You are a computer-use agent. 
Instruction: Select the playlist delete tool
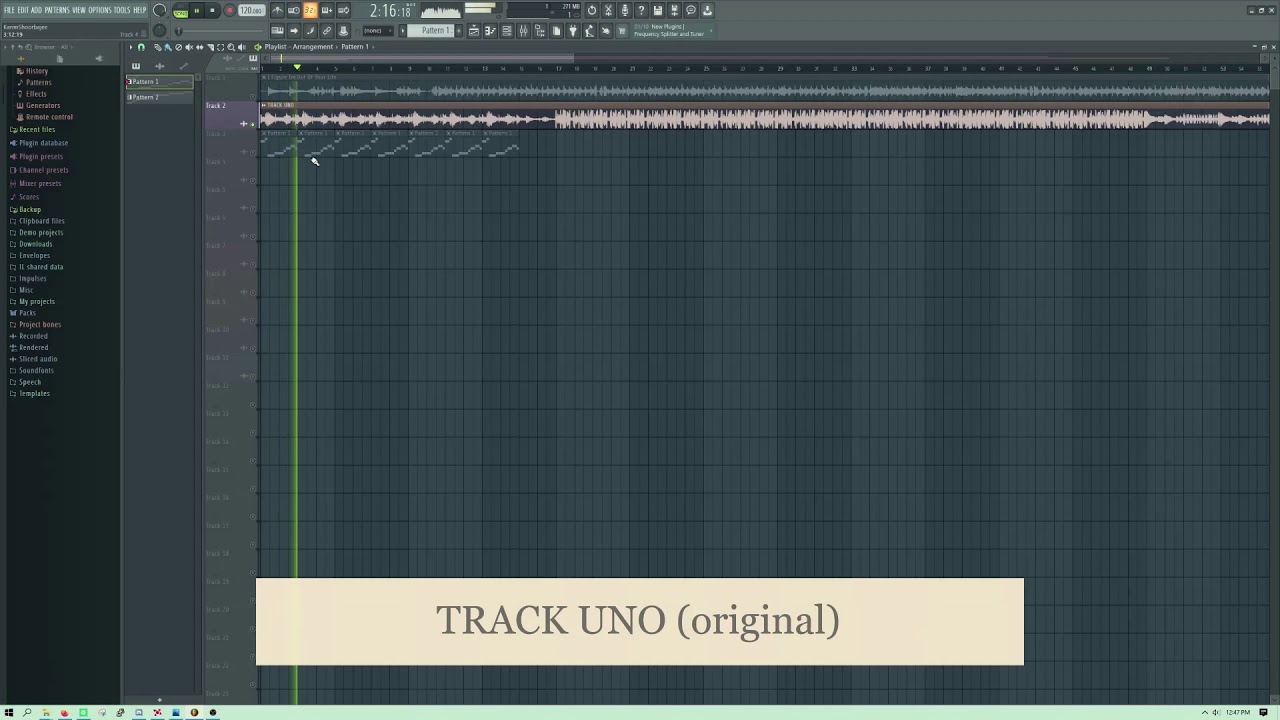pos(179,47)
